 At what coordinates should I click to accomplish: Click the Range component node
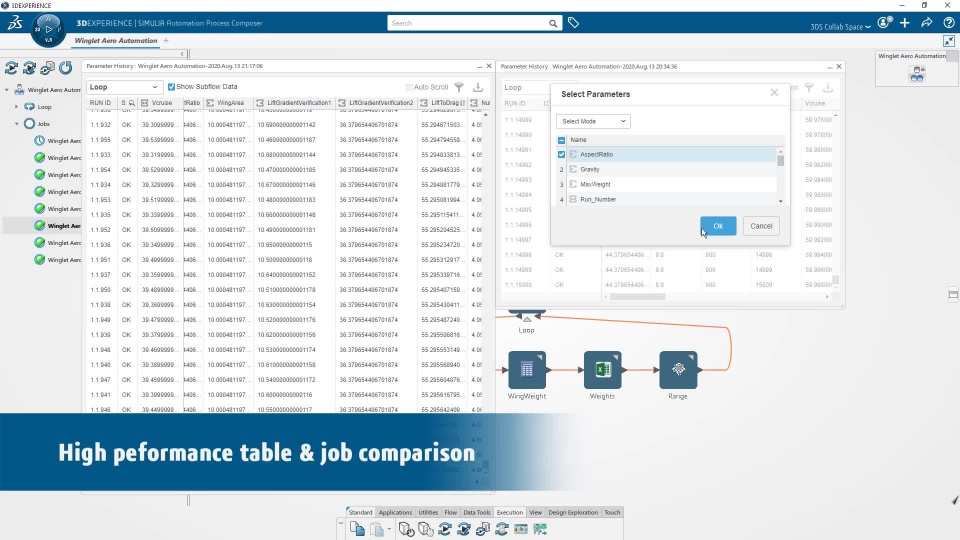point(678,369)
